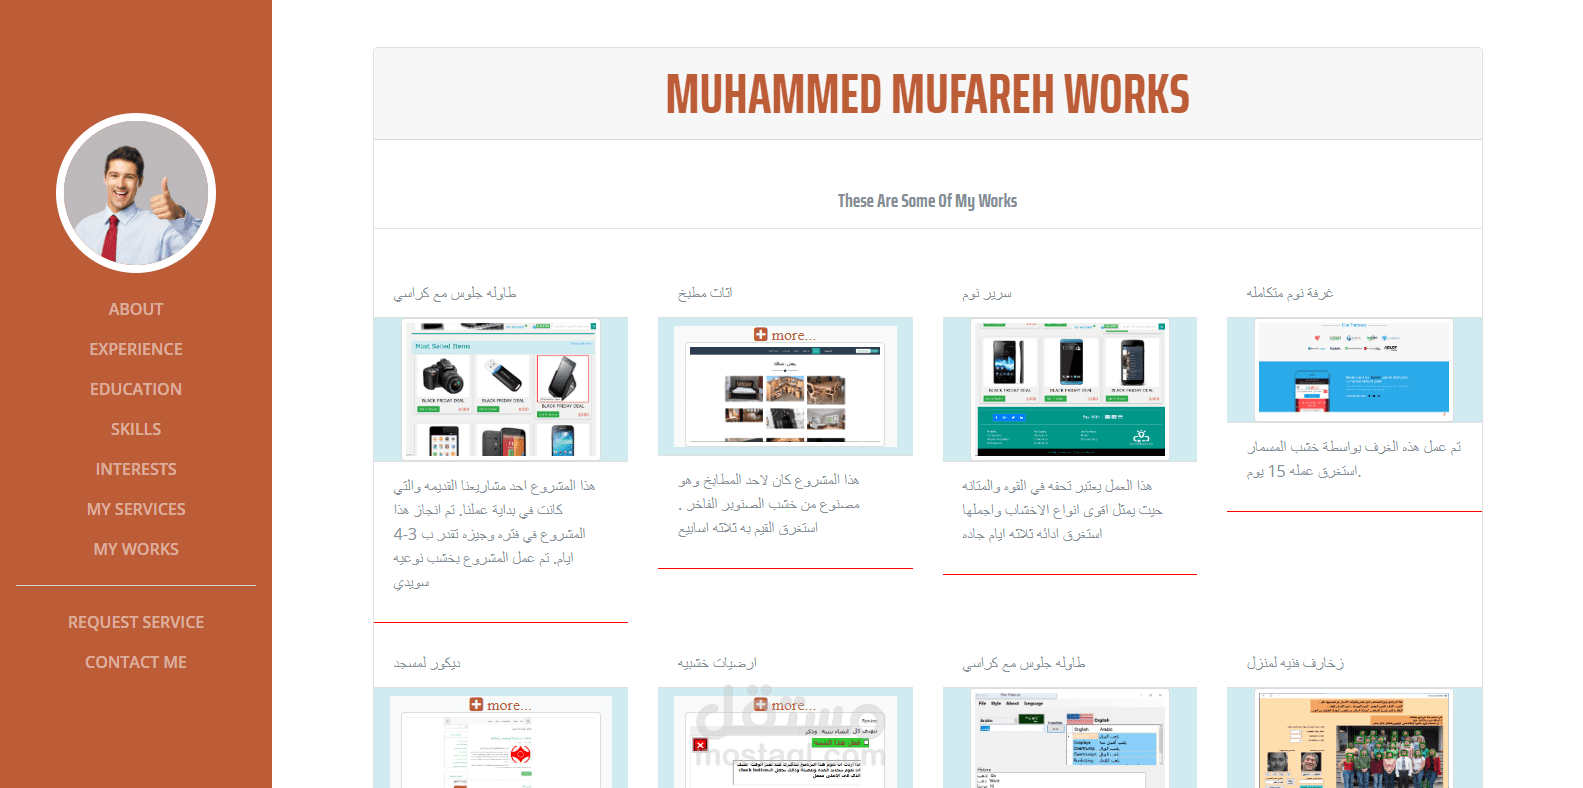Click the subtitle 'These Are Some Of My Works'

tap(928, 201)
